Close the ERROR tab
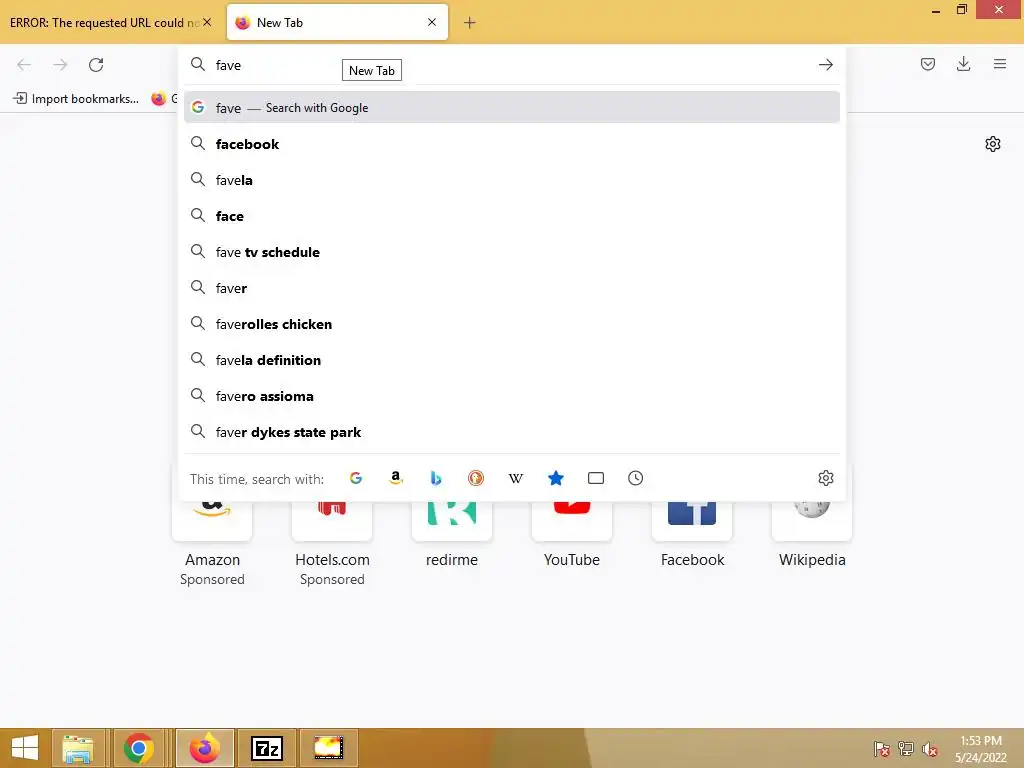Image resolution: width=1024 pixels, height=768 pixels. pyautogui.click(x=207, y=22)
